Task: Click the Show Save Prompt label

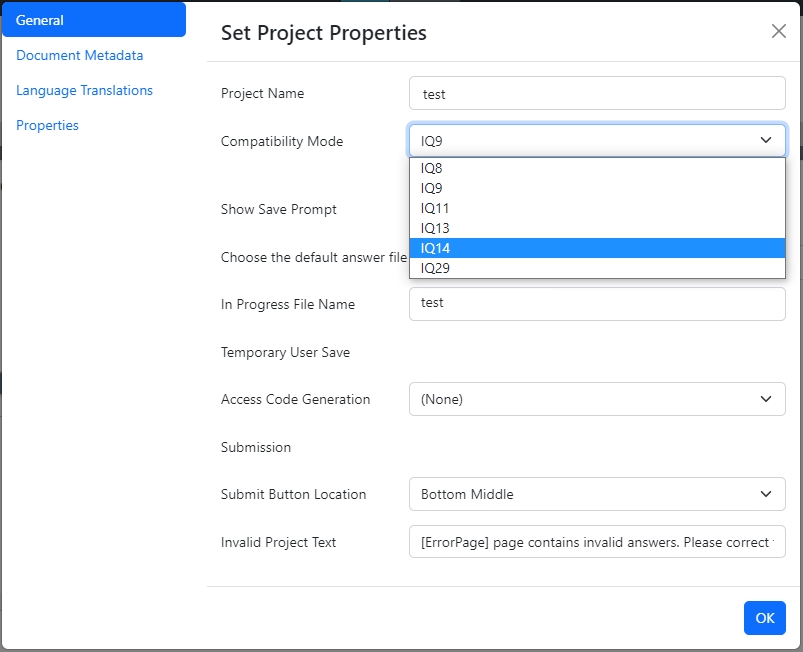Action: click(279, 209)
